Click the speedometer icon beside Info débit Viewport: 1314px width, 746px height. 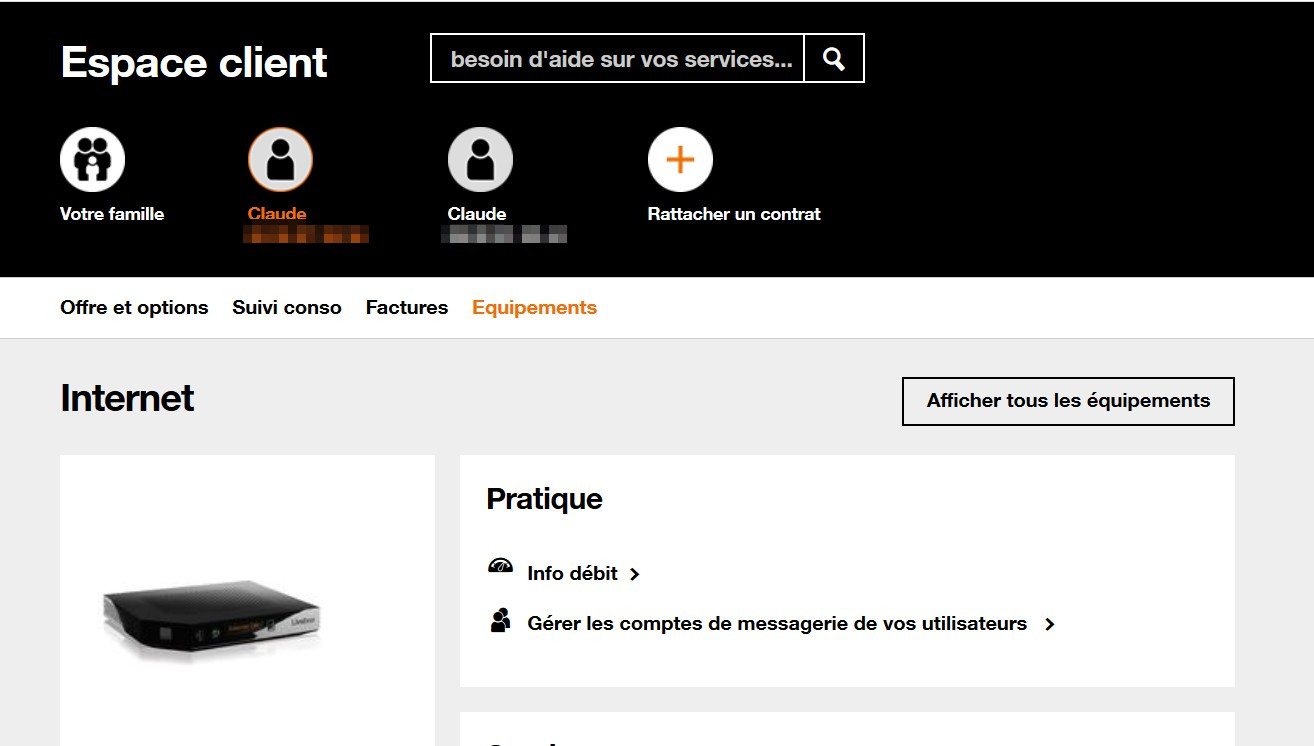coord(500,567)
